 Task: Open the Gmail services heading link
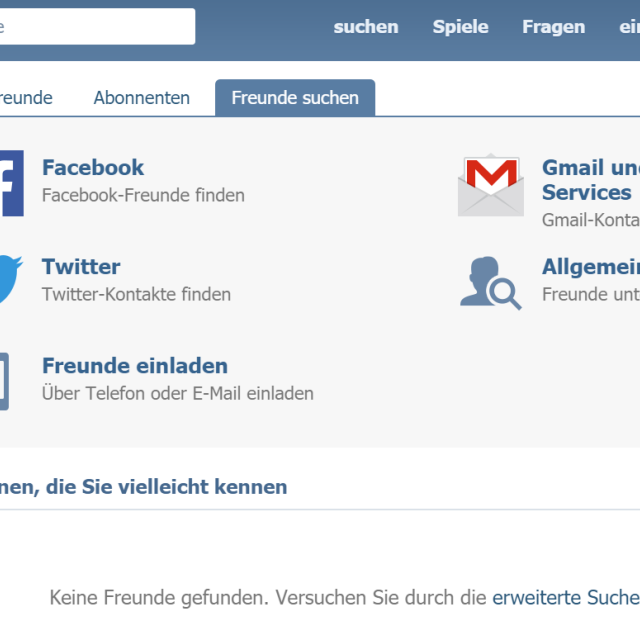tap(590, 180)
